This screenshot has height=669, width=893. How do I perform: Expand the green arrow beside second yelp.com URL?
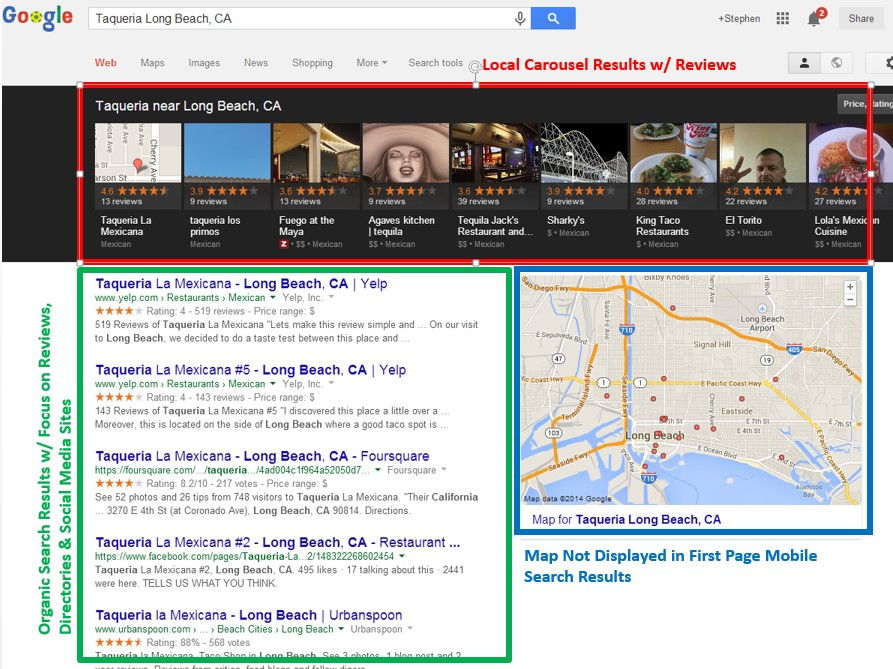(273, 384)
